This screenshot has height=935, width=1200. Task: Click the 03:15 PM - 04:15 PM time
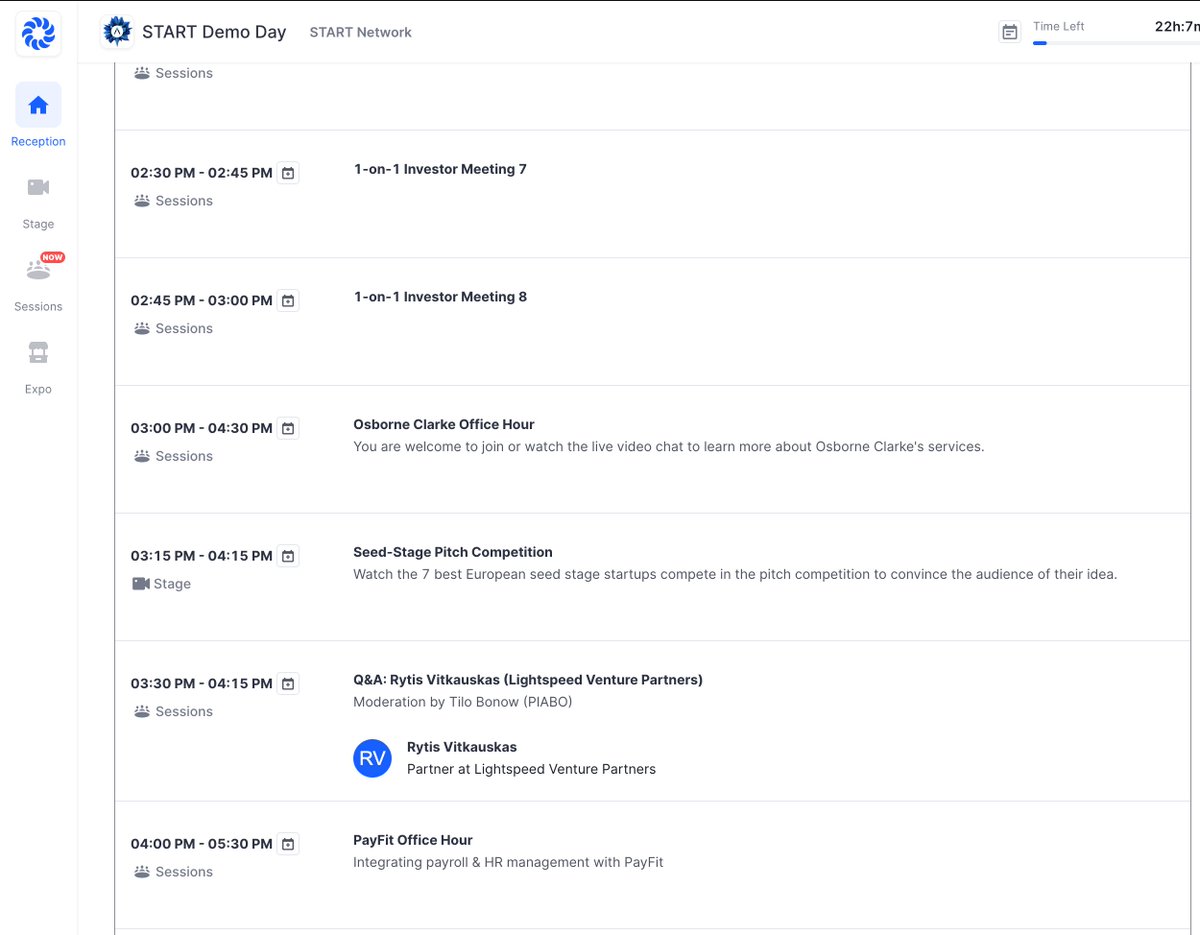(x=202, y=556)
